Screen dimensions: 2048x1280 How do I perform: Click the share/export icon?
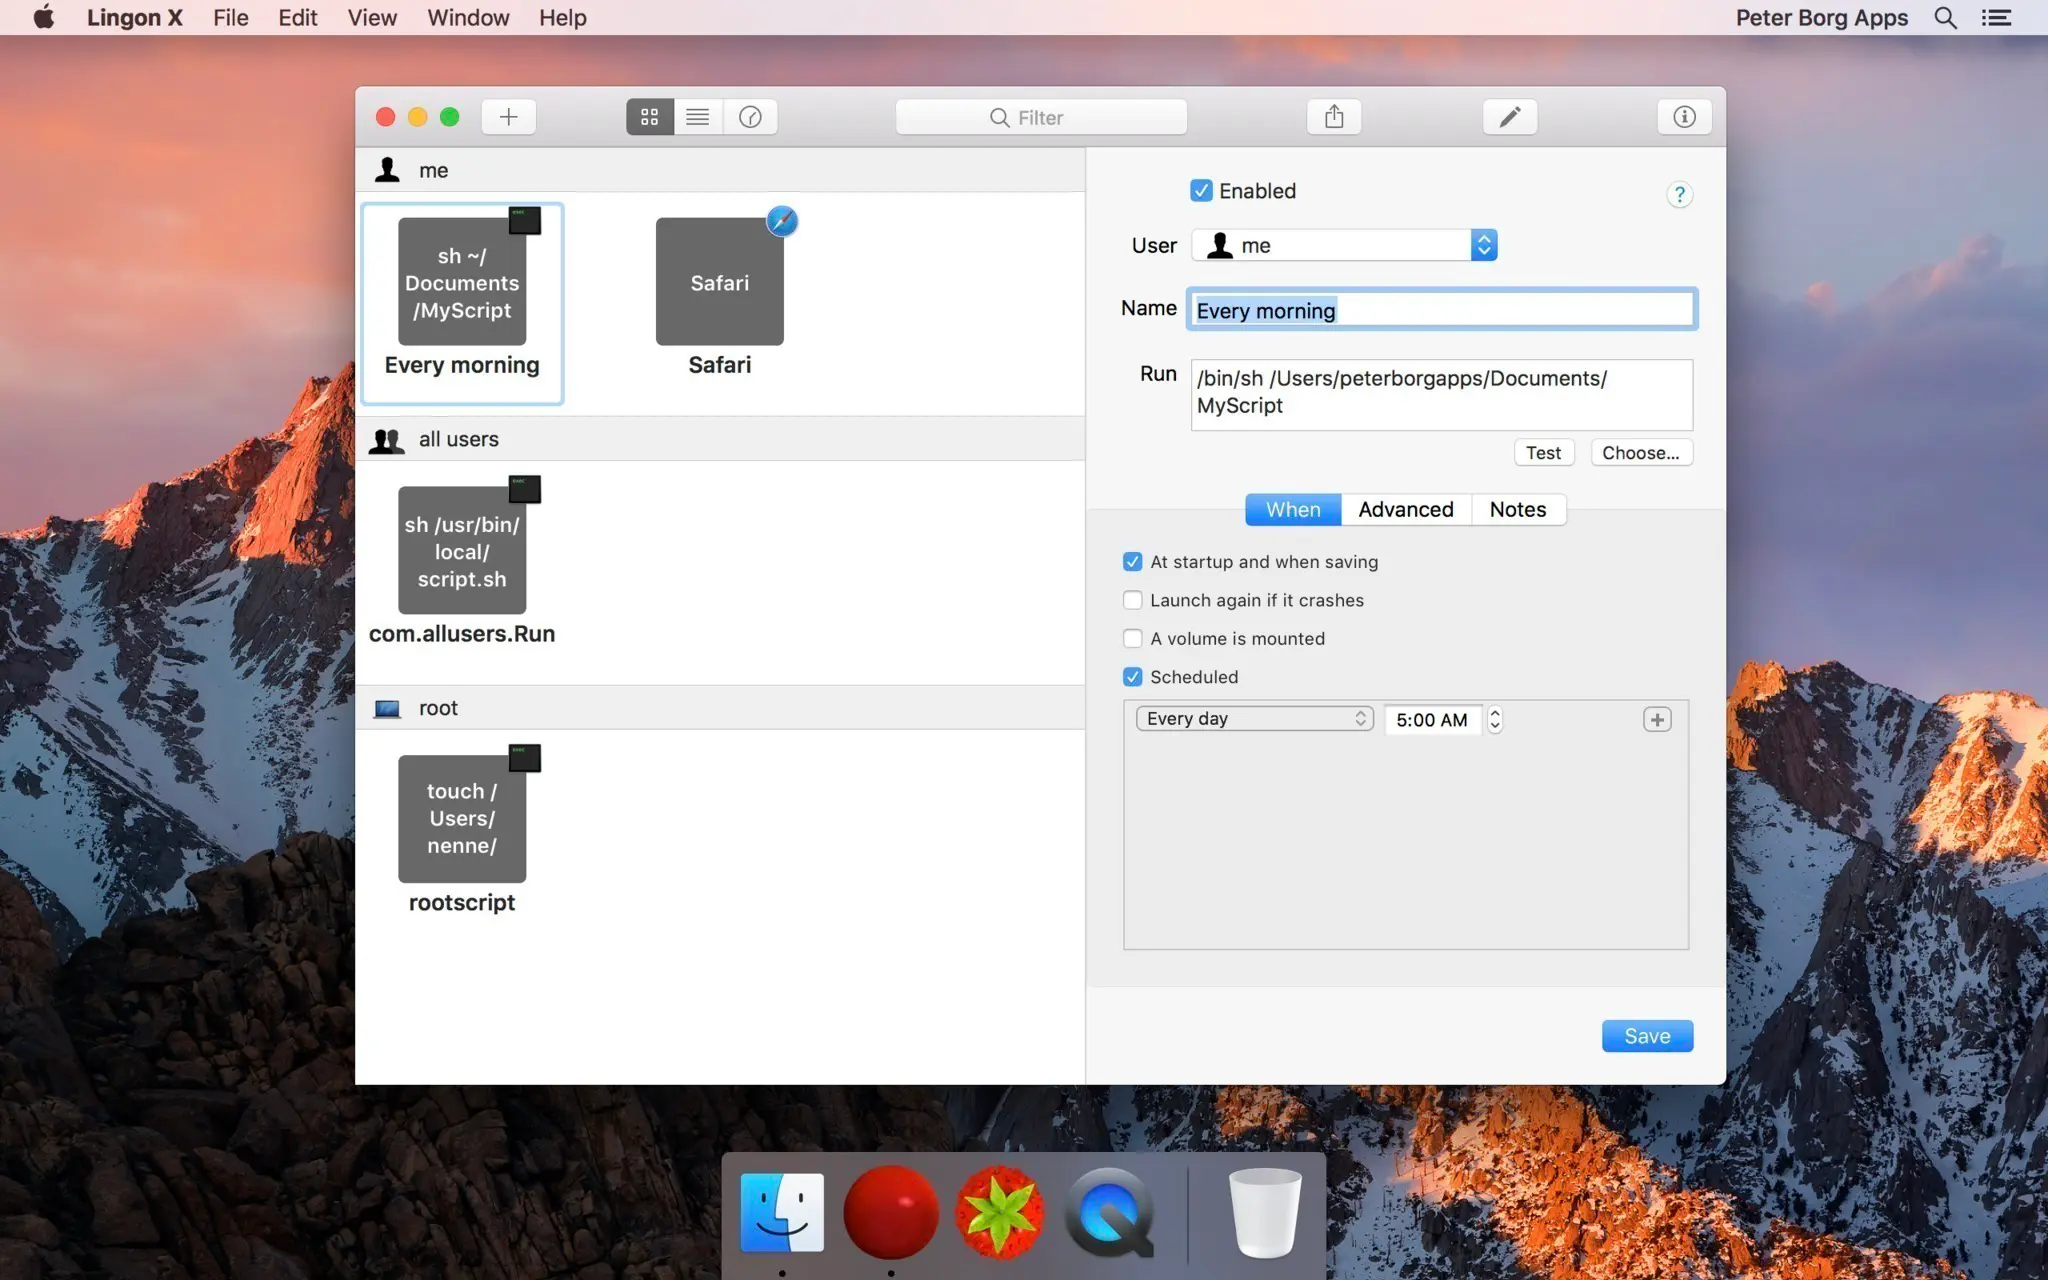[x=1333, y=116]
